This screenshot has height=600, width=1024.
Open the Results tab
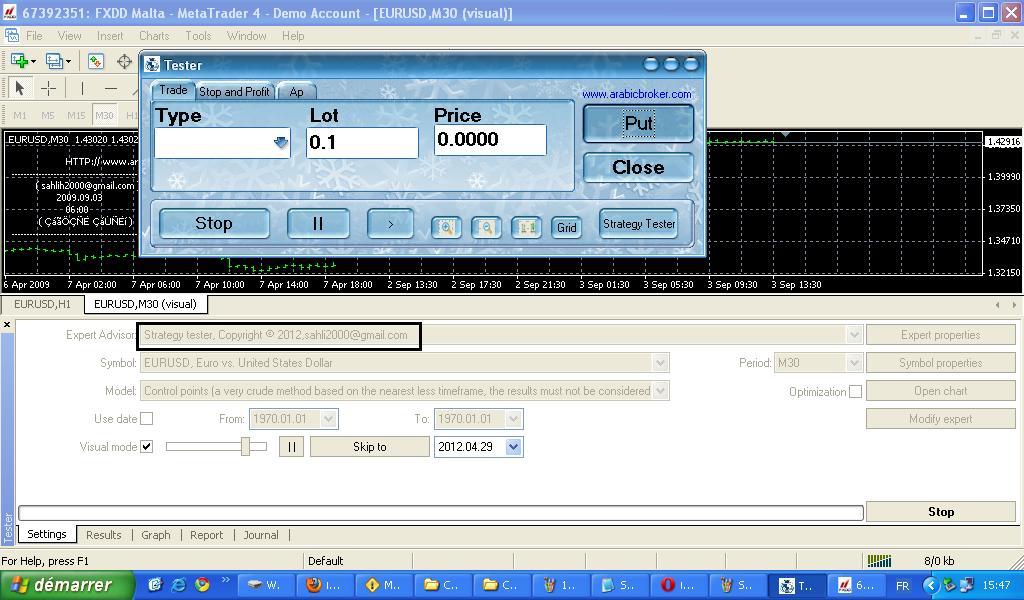coord(104,535)
